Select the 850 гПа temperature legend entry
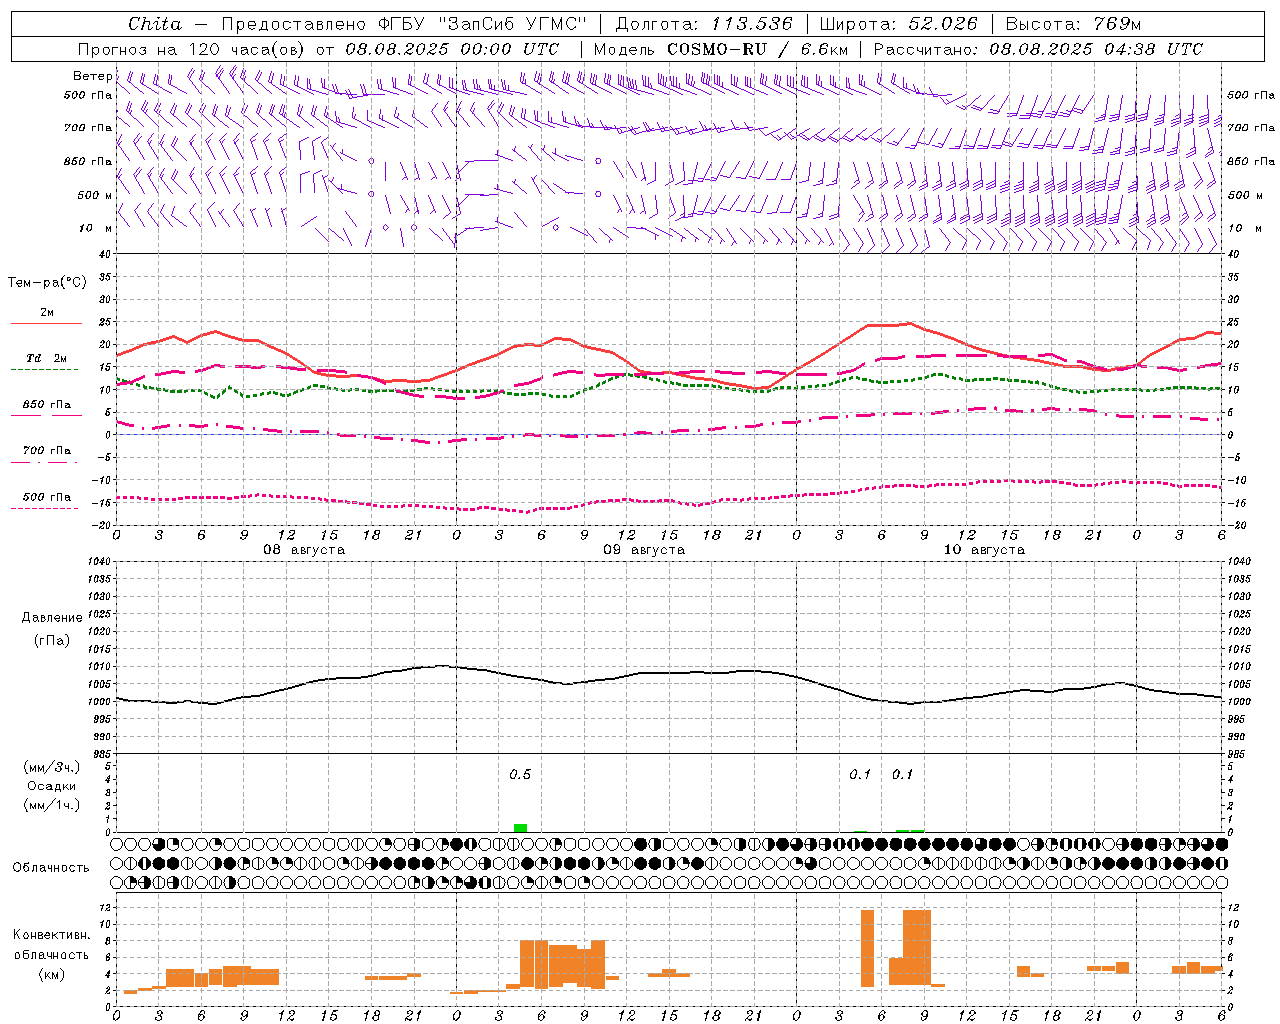 47,405
